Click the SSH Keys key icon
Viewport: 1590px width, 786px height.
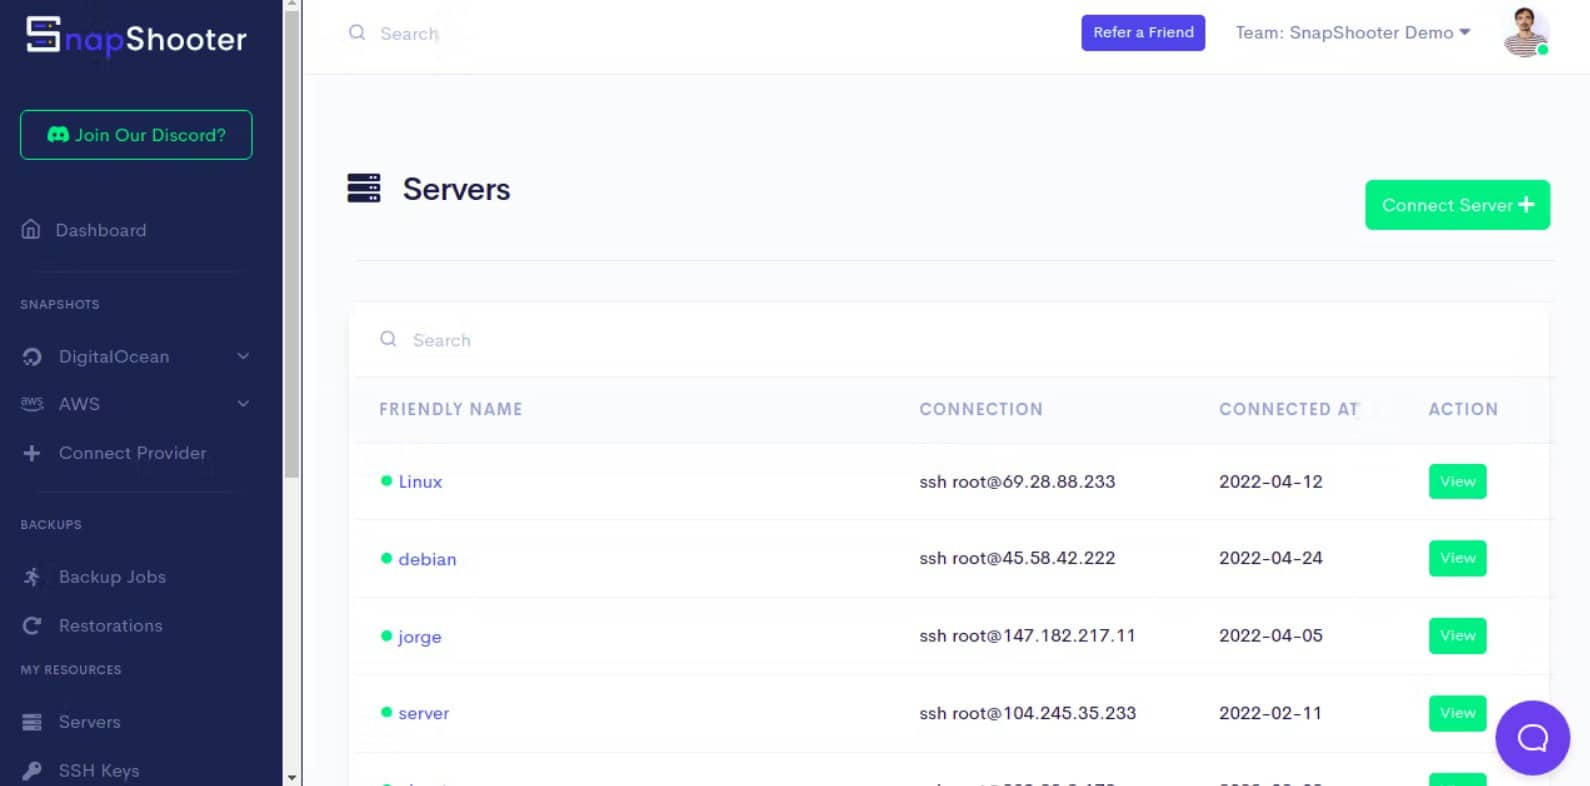32,770
